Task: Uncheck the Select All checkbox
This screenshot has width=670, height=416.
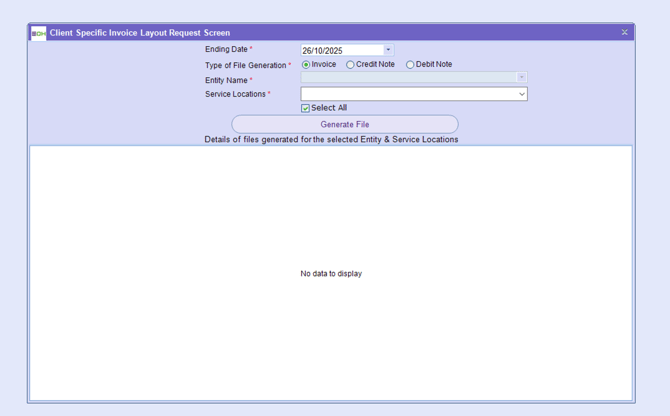Action: coord(306,108)
